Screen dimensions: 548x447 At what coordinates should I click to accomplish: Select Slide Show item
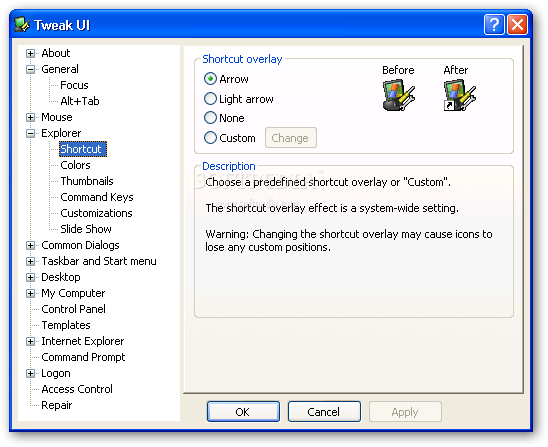pyautogui.click(x=86, y=229)
